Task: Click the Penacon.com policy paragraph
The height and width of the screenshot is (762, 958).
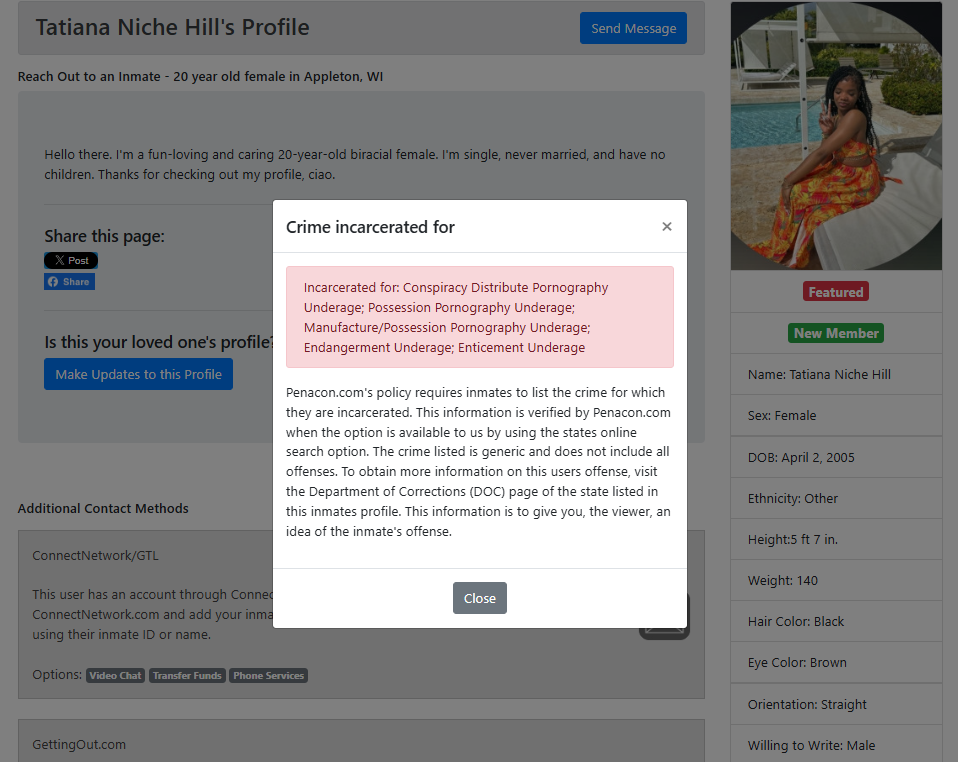Action: point(480,462)
